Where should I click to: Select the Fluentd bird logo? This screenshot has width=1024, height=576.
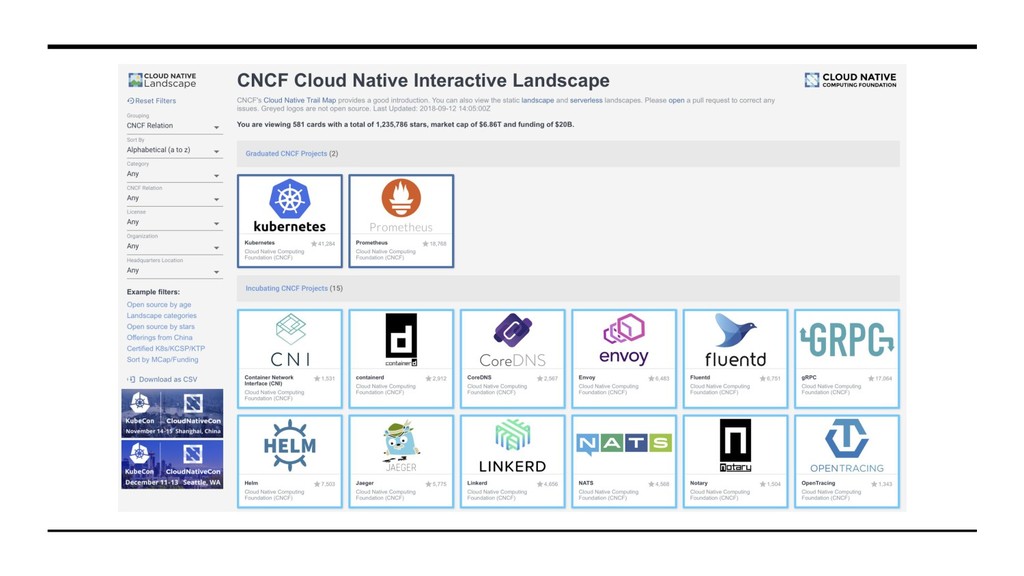coord(735,340)
